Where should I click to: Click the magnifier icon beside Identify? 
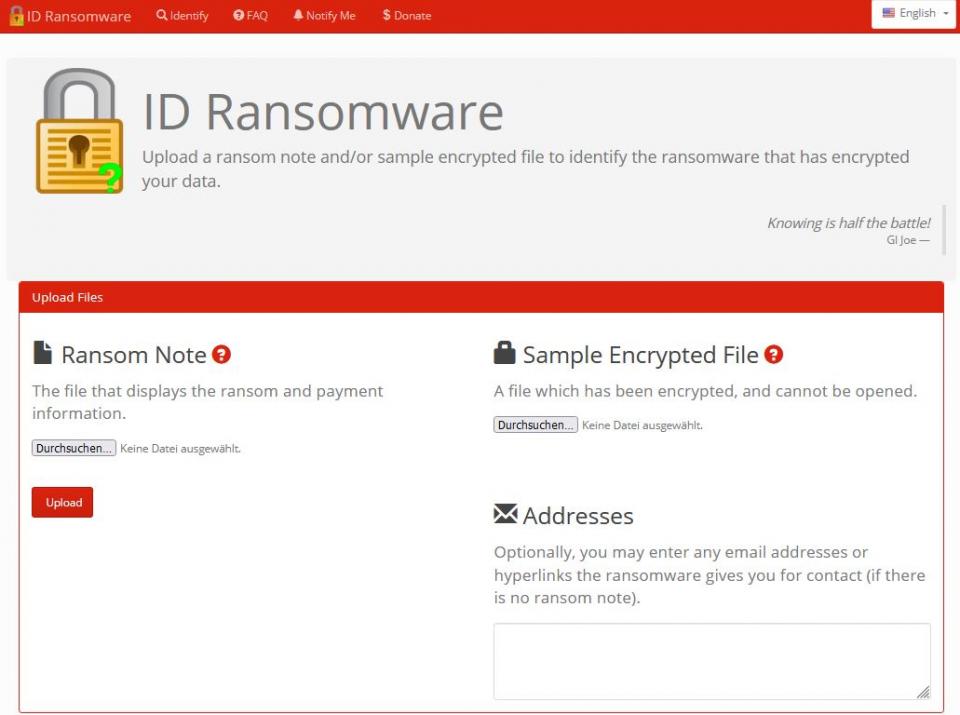coord(160,15)
